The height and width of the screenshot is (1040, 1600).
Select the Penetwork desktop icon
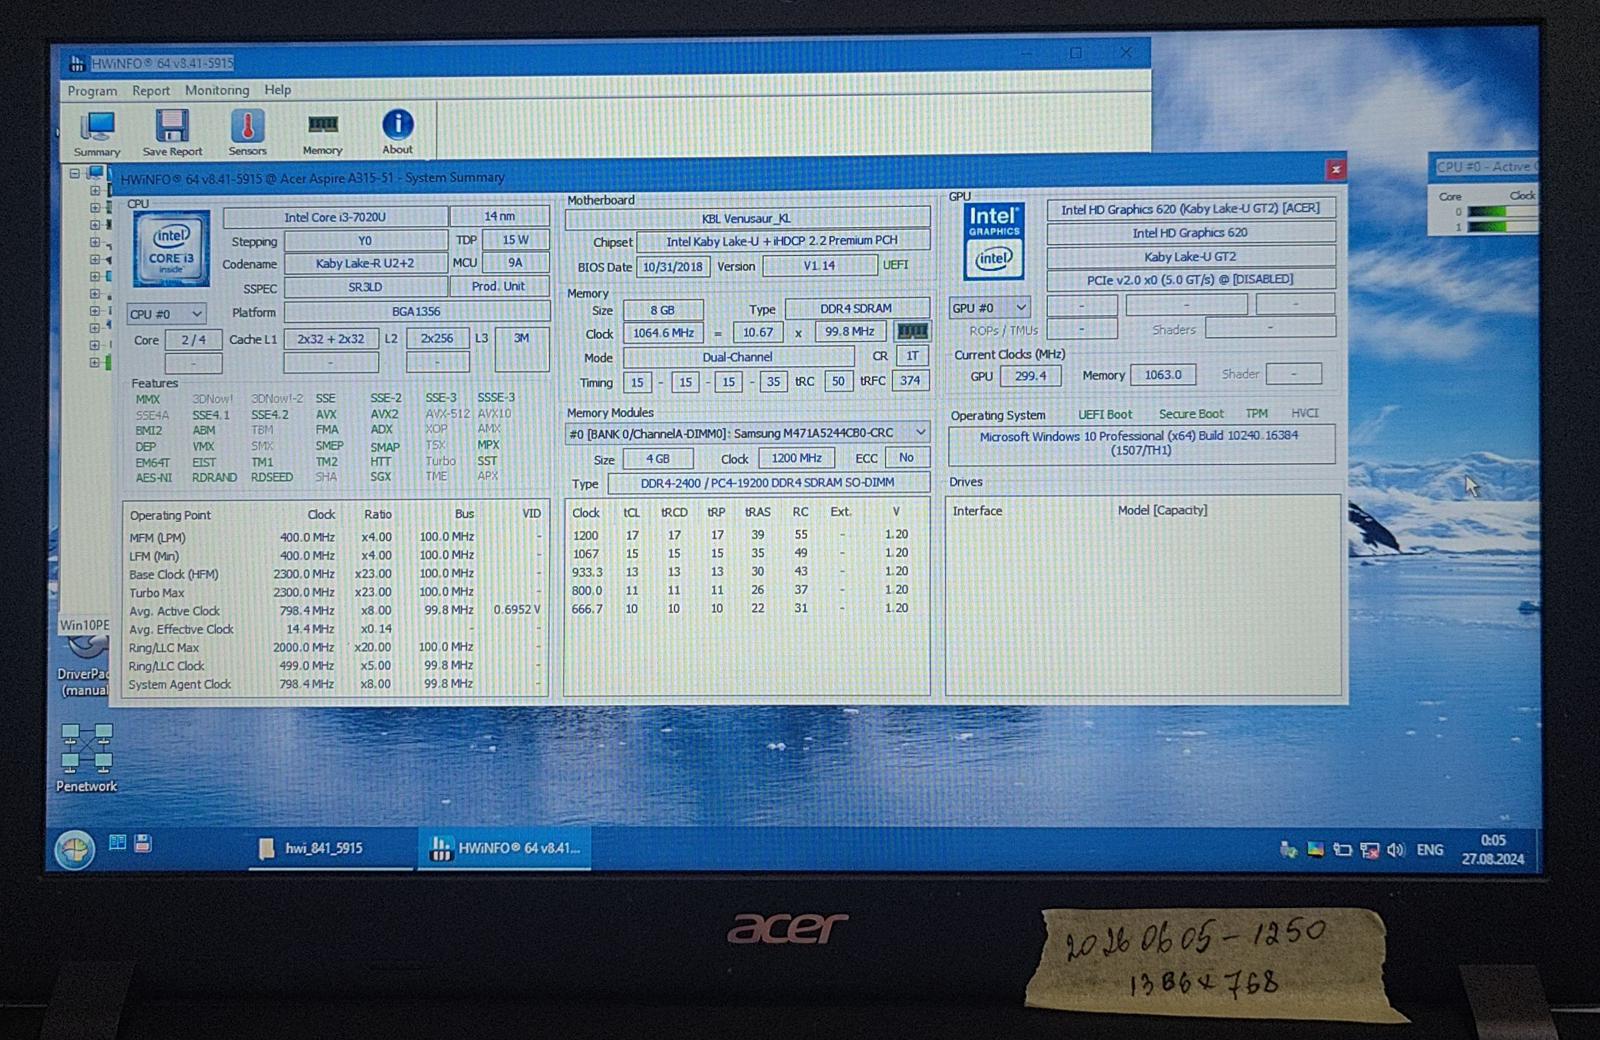tap(87, 758)
